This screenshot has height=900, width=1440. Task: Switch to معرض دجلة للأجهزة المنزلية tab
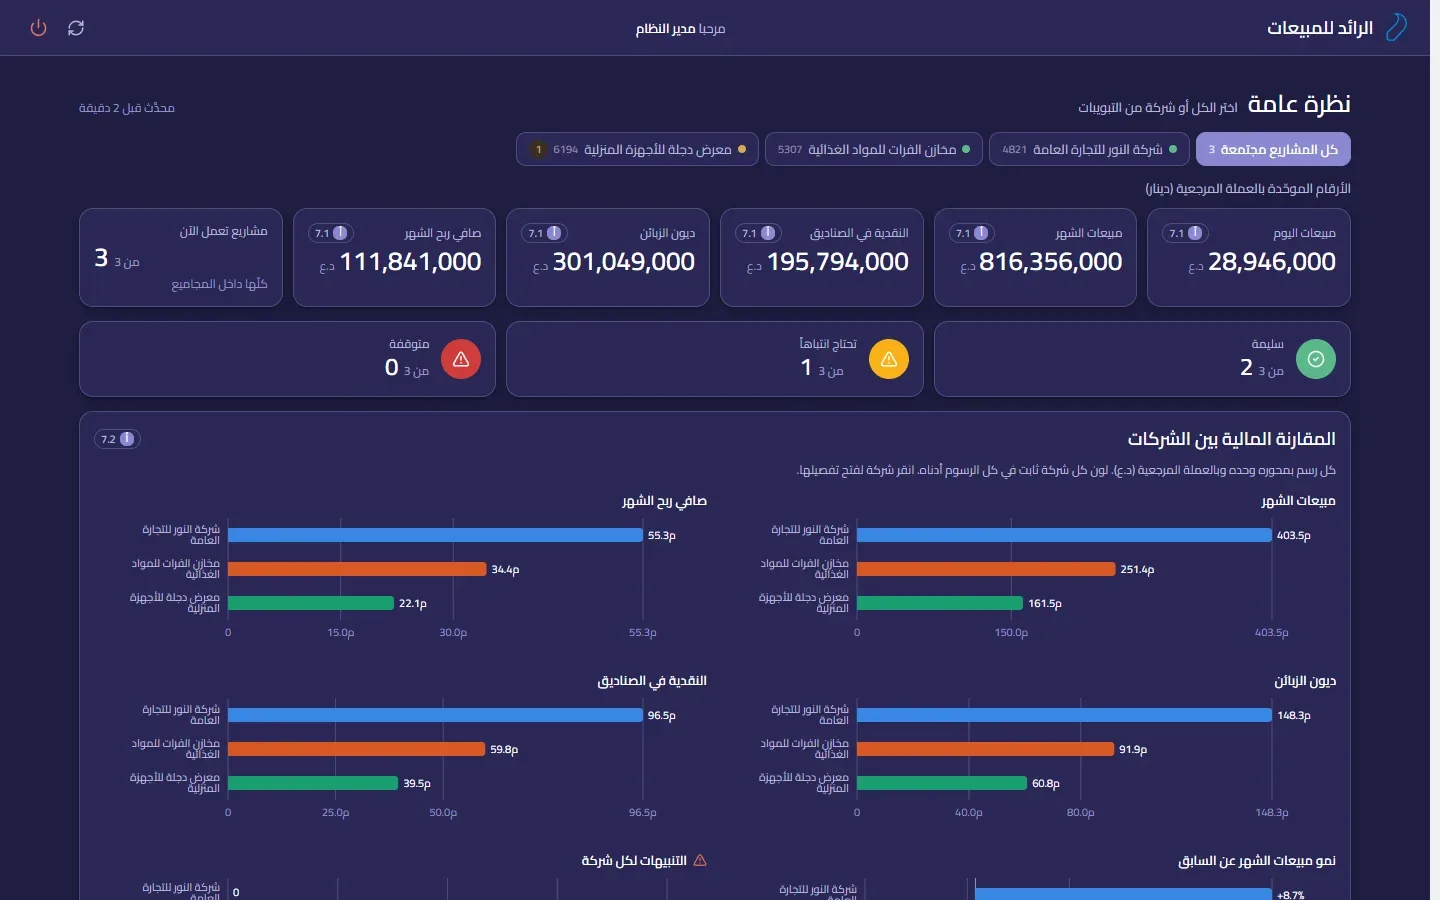(637, 149)
